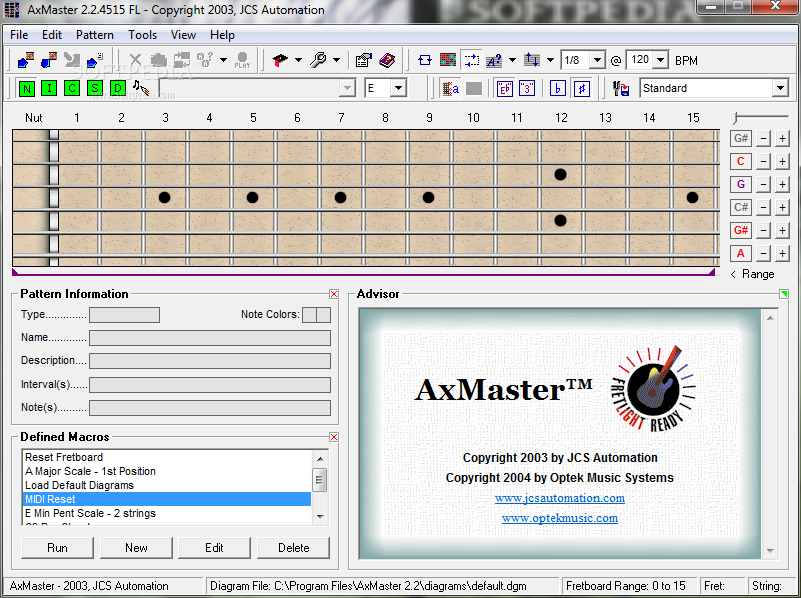Toggle the E-flat note names icon
801x598 pixels.
coord(505,89)
